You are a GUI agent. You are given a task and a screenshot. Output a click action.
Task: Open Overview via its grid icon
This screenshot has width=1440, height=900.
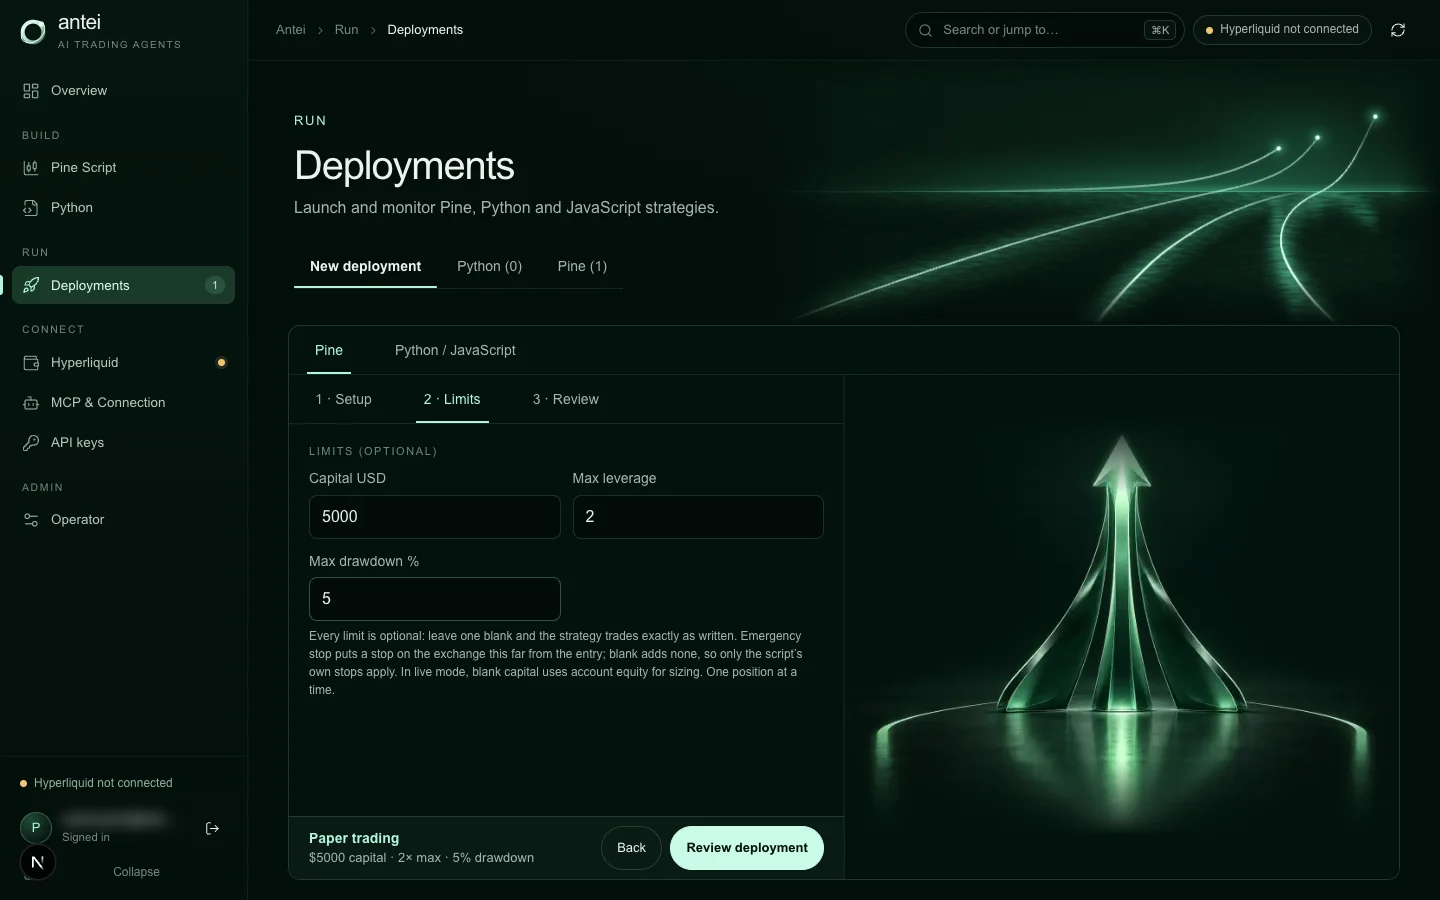pos(31,91)
